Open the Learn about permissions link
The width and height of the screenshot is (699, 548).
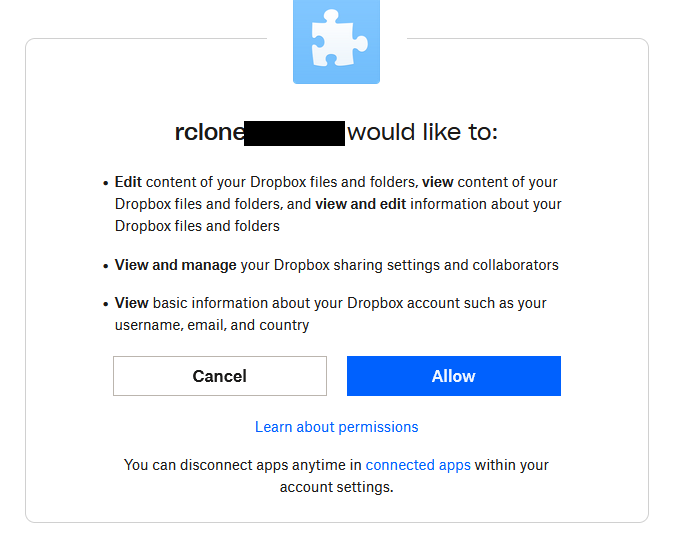pyautogui.click(x=337, y=427)
